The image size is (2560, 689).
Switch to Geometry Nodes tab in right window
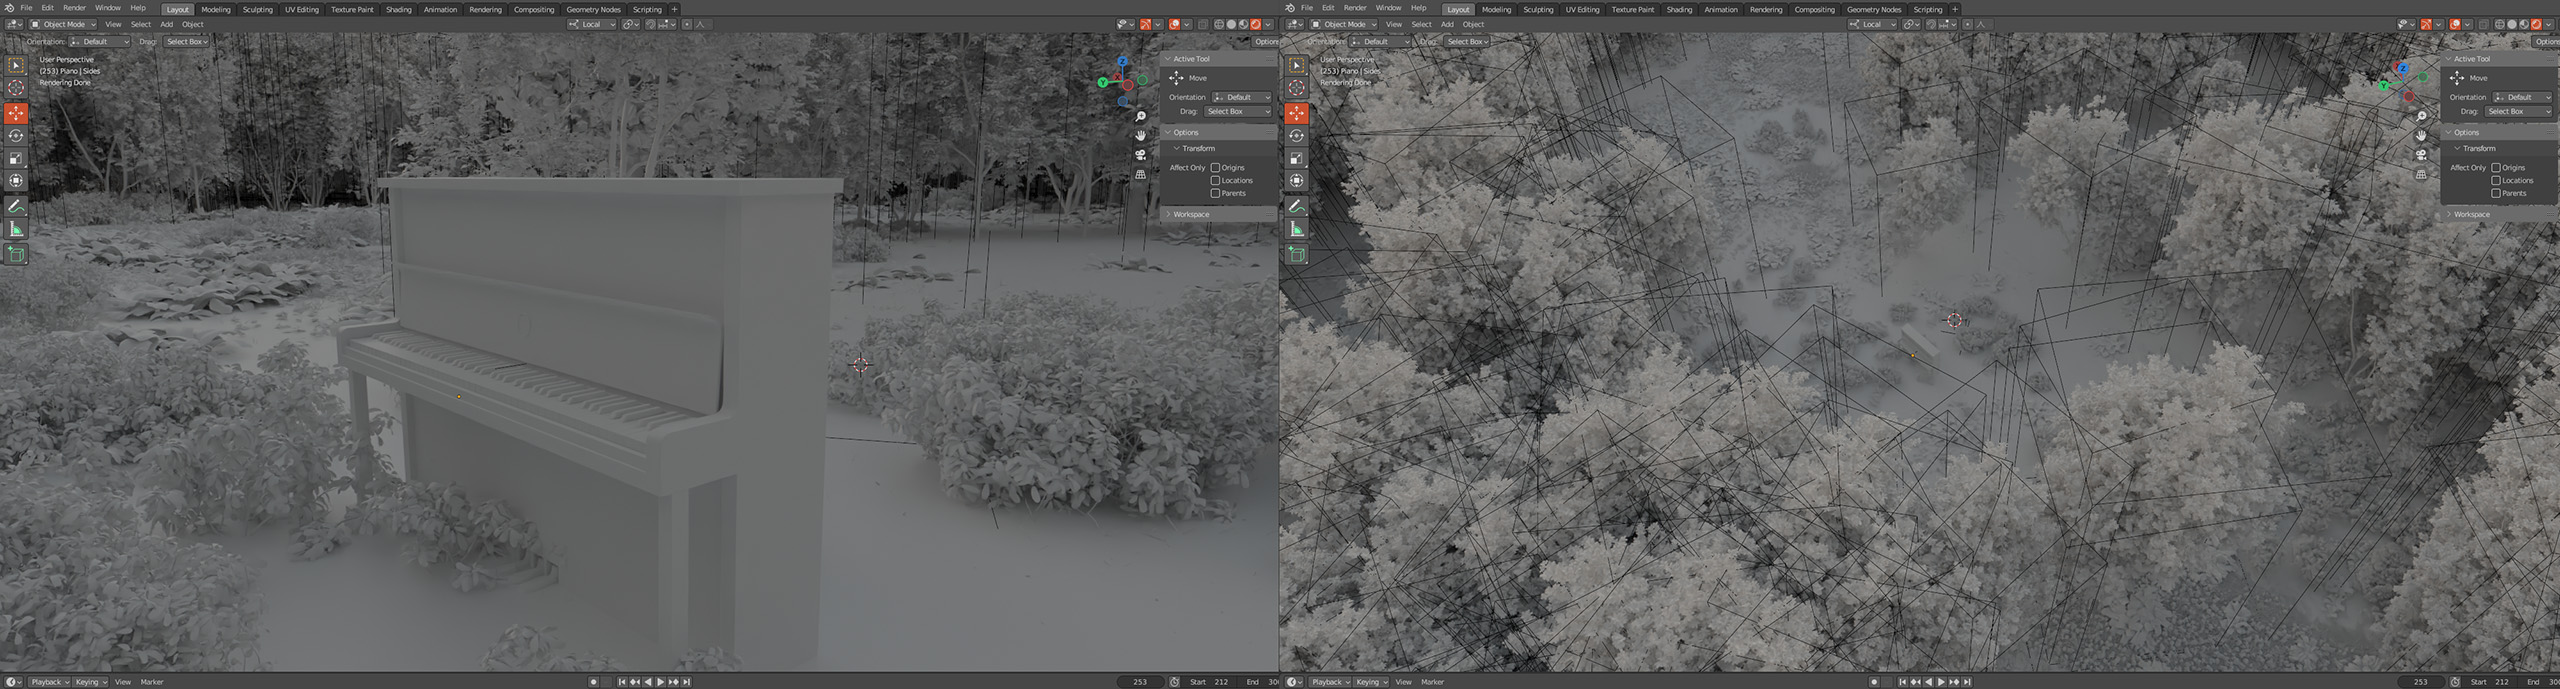tap(1874, 9)
